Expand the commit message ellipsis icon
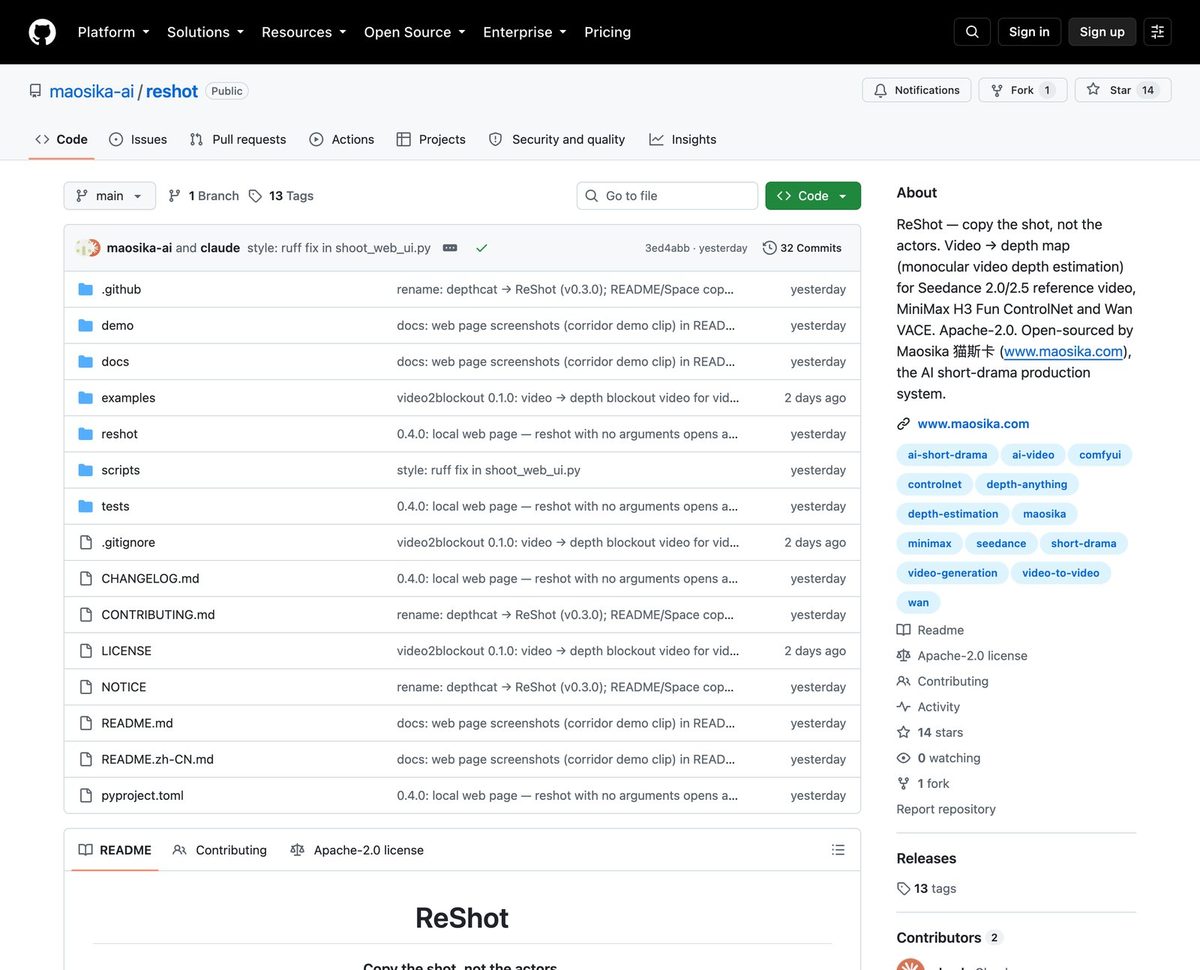 point(450,248)
